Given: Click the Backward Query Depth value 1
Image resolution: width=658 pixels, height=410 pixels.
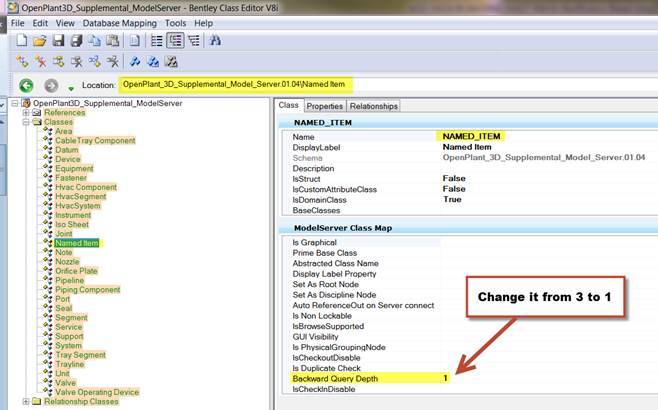Looking at the screenshot, I should [445, 379].
